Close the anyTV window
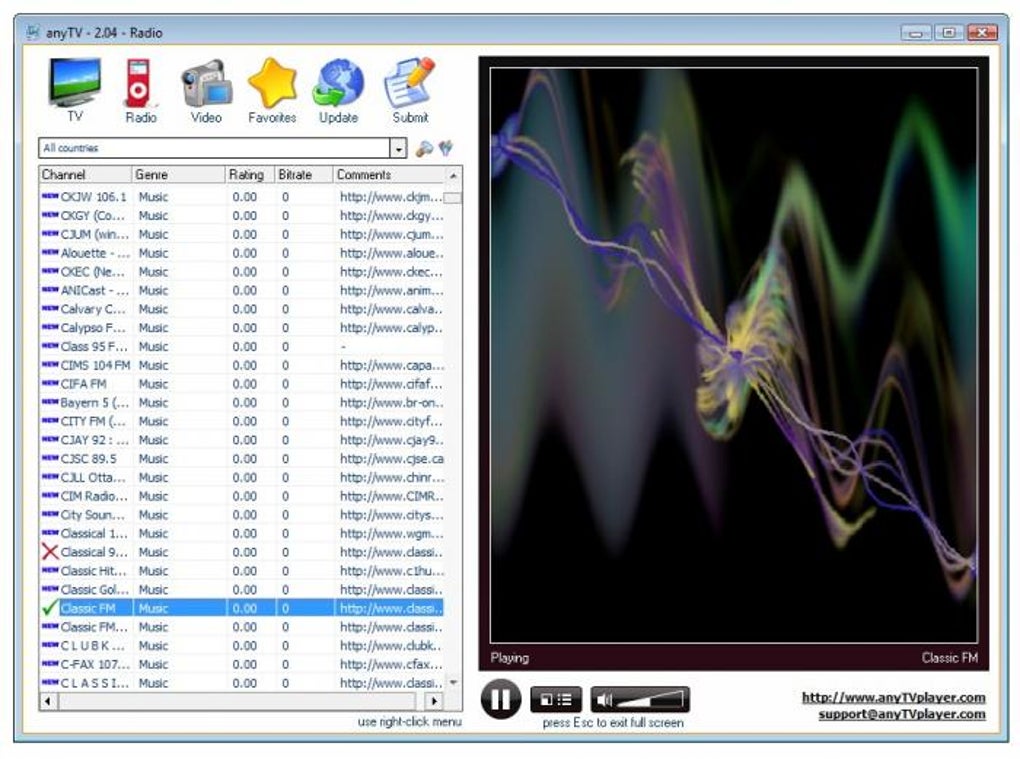The height and width of the screenshot is (759, 1020). [x=982, y=33]
